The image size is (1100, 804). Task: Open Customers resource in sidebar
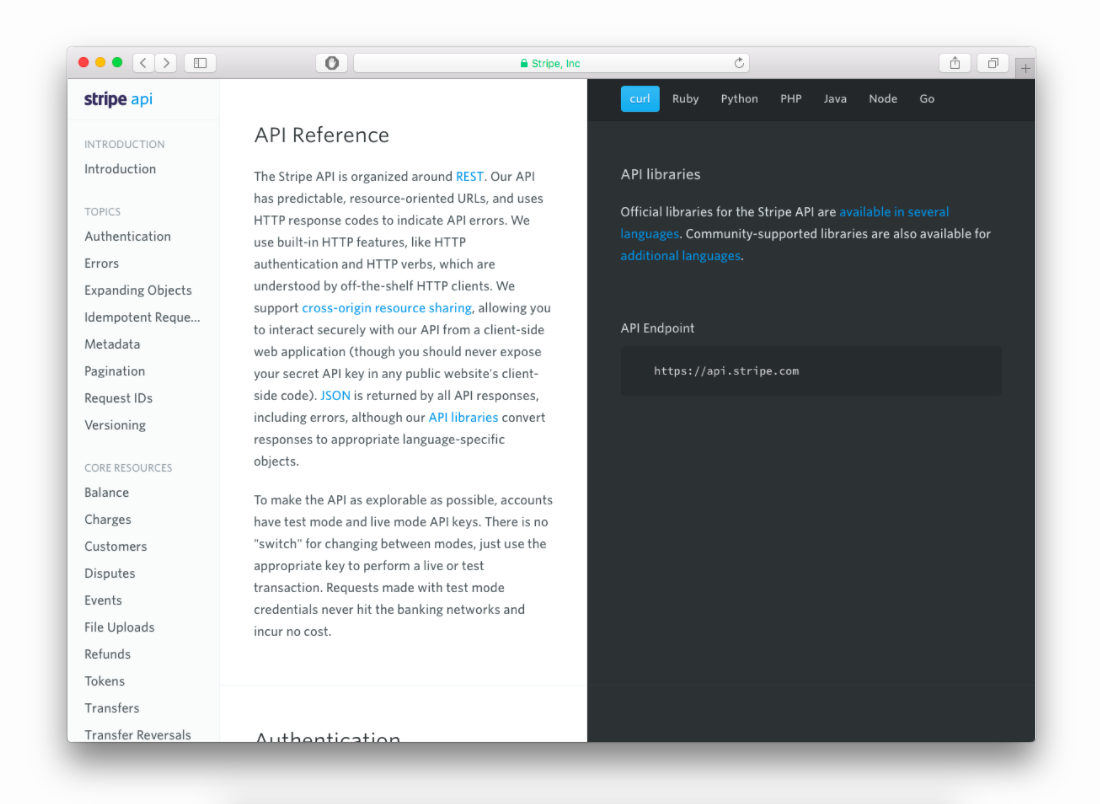[116, 547]
